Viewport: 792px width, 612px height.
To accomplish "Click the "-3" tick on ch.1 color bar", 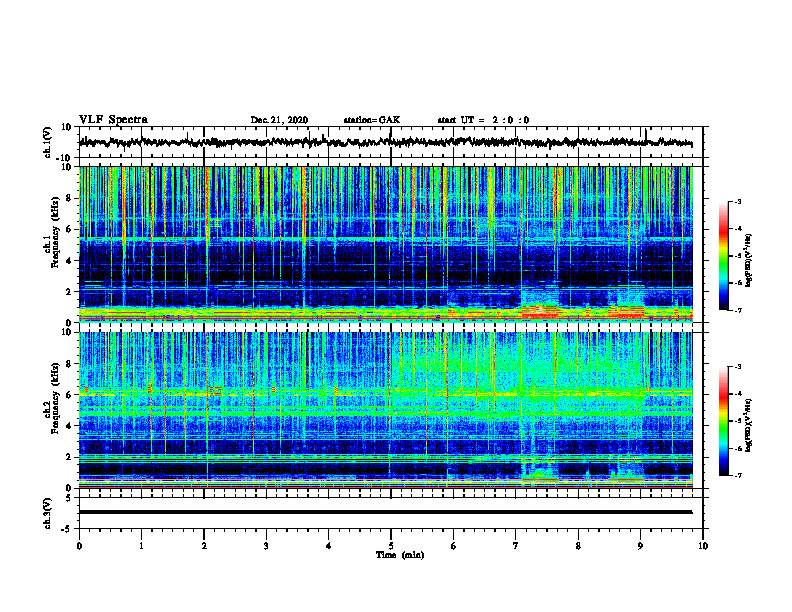I will tap(738, 202).
